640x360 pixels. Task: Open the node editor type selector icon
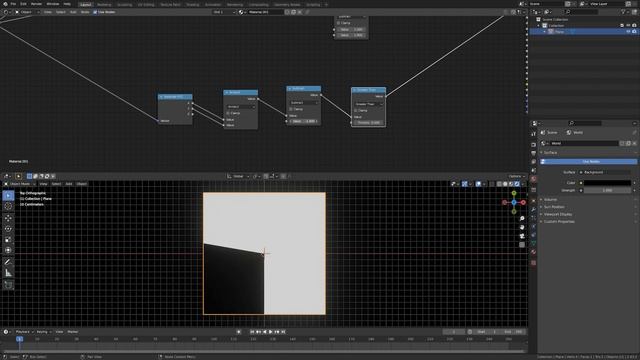coord(6,12)
